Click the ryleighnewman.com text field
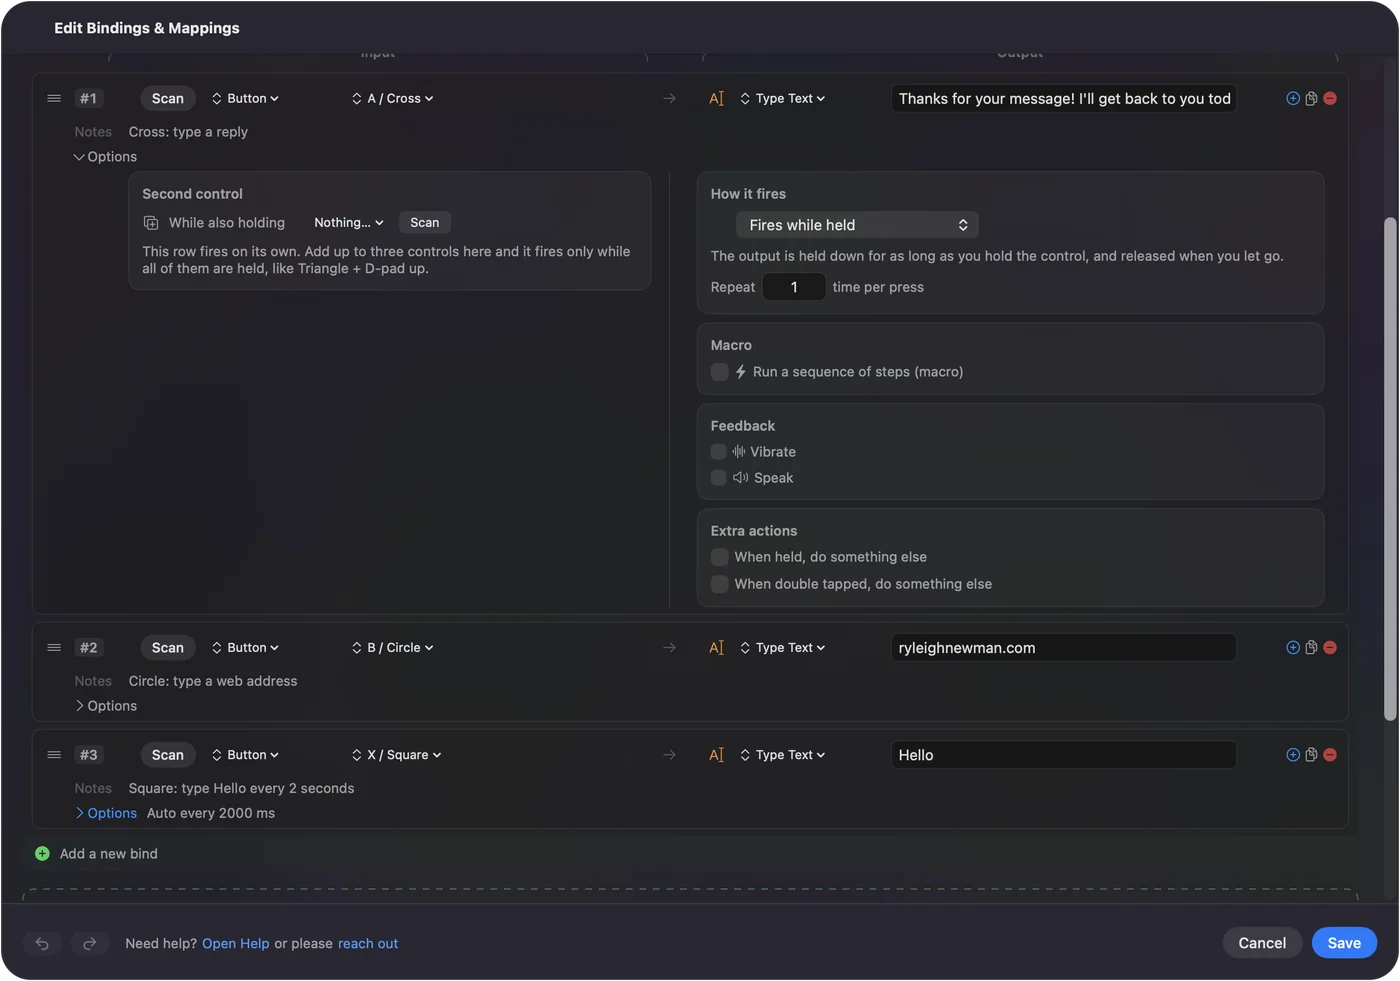Viewport: 1400px width, 981px height. (1063, 647)
